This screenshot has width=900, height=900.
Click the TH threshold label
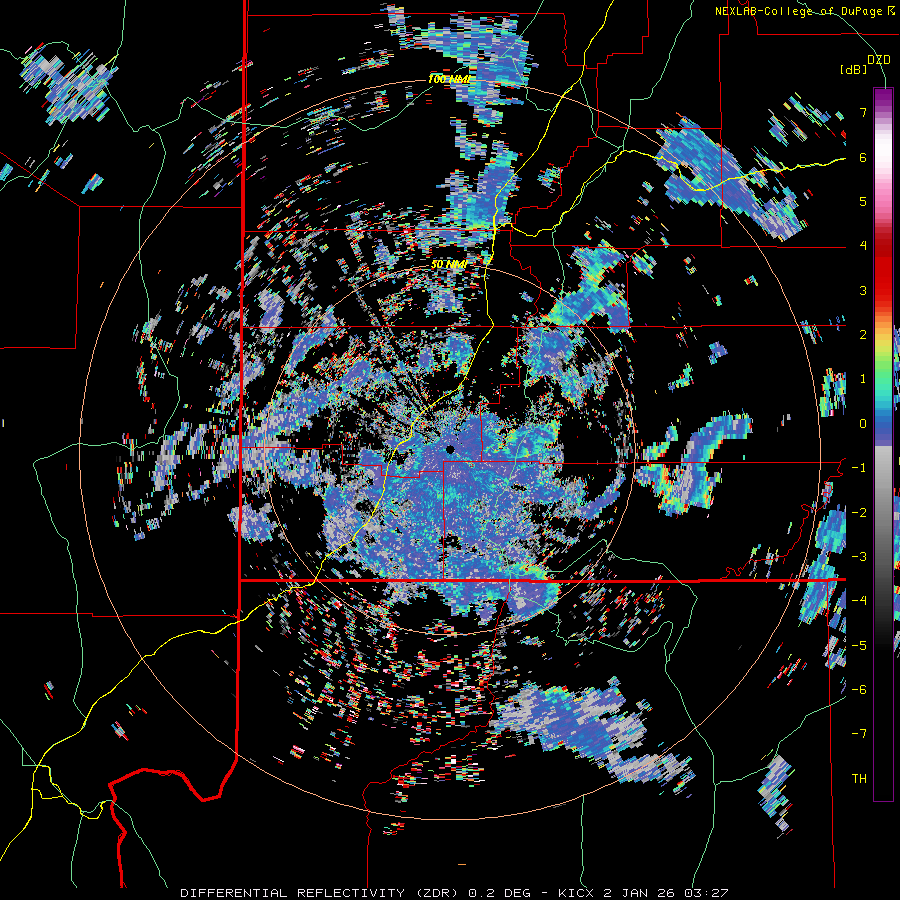point(859,779)
